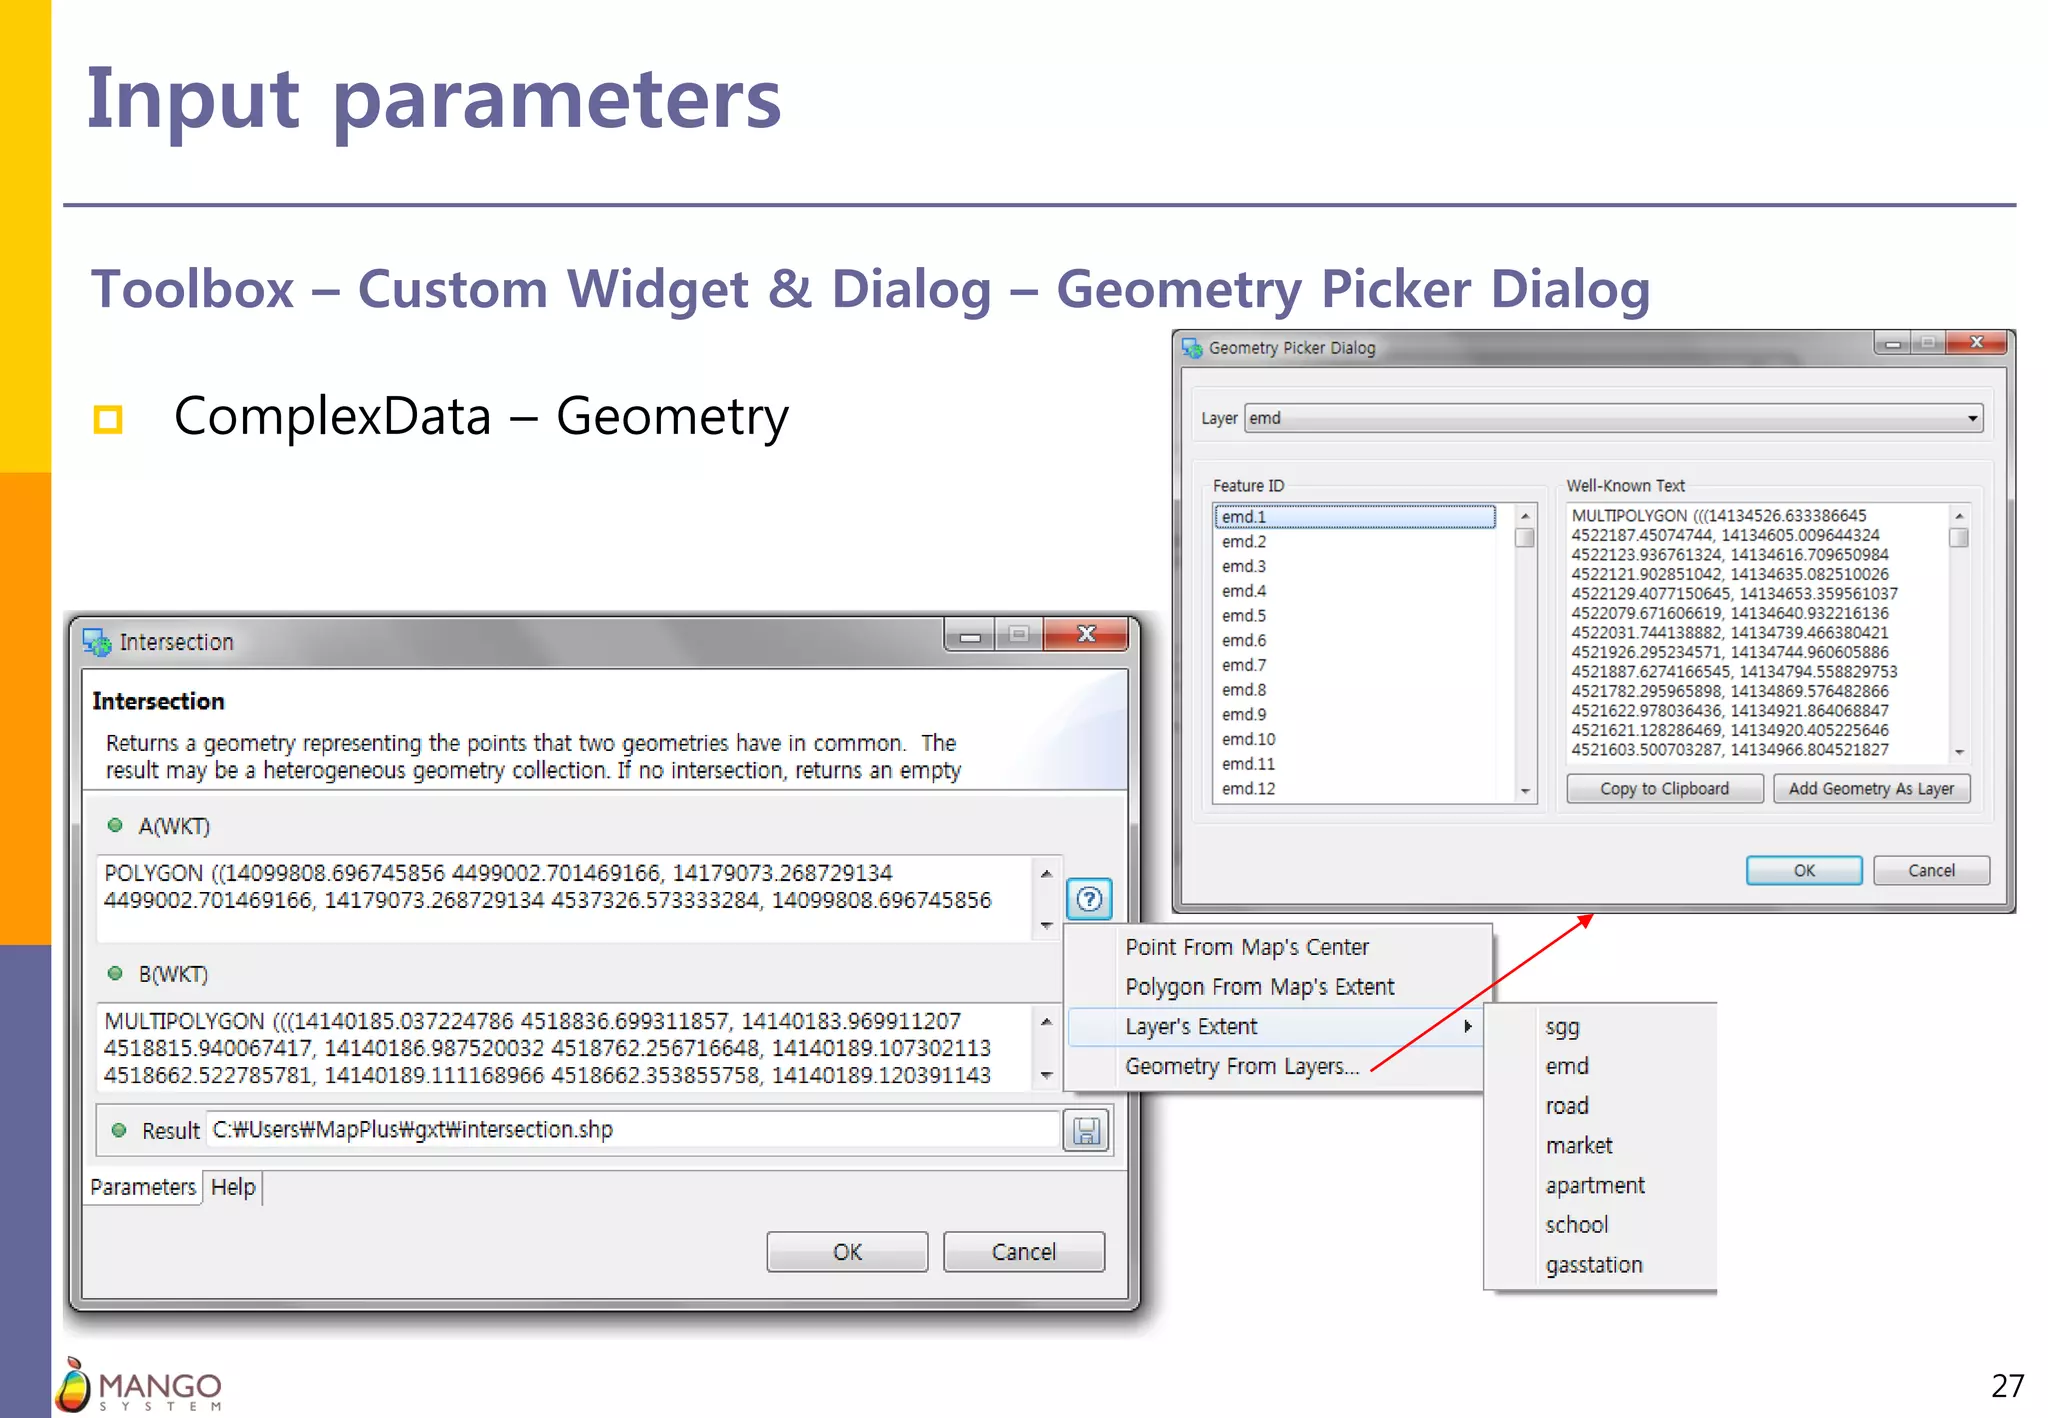Click A(WKT) field scroll-down arrow
The width and height of the screenshot is (2048, 1418).
pyautogui.click(x=1046, y=925)
